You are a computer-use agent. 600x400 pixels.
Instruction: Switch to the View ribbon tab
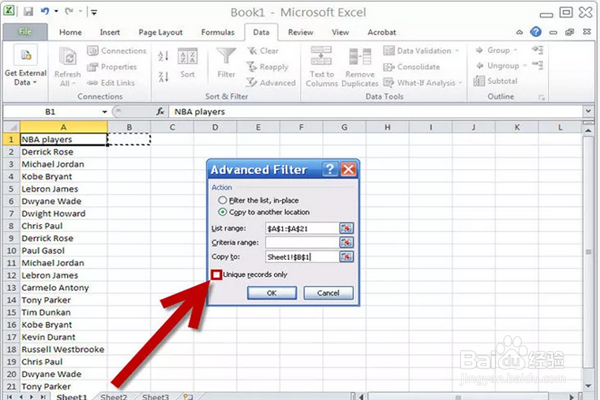pyautogui.click(x=340, y=33)
